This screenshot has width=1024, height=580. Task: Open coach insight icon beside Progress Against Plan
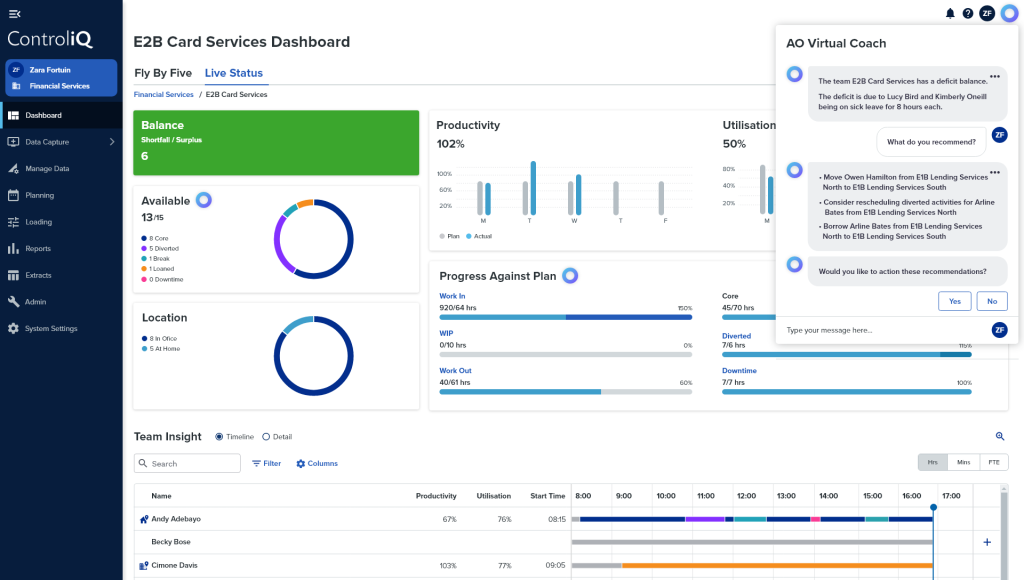(x=570, y=276)
